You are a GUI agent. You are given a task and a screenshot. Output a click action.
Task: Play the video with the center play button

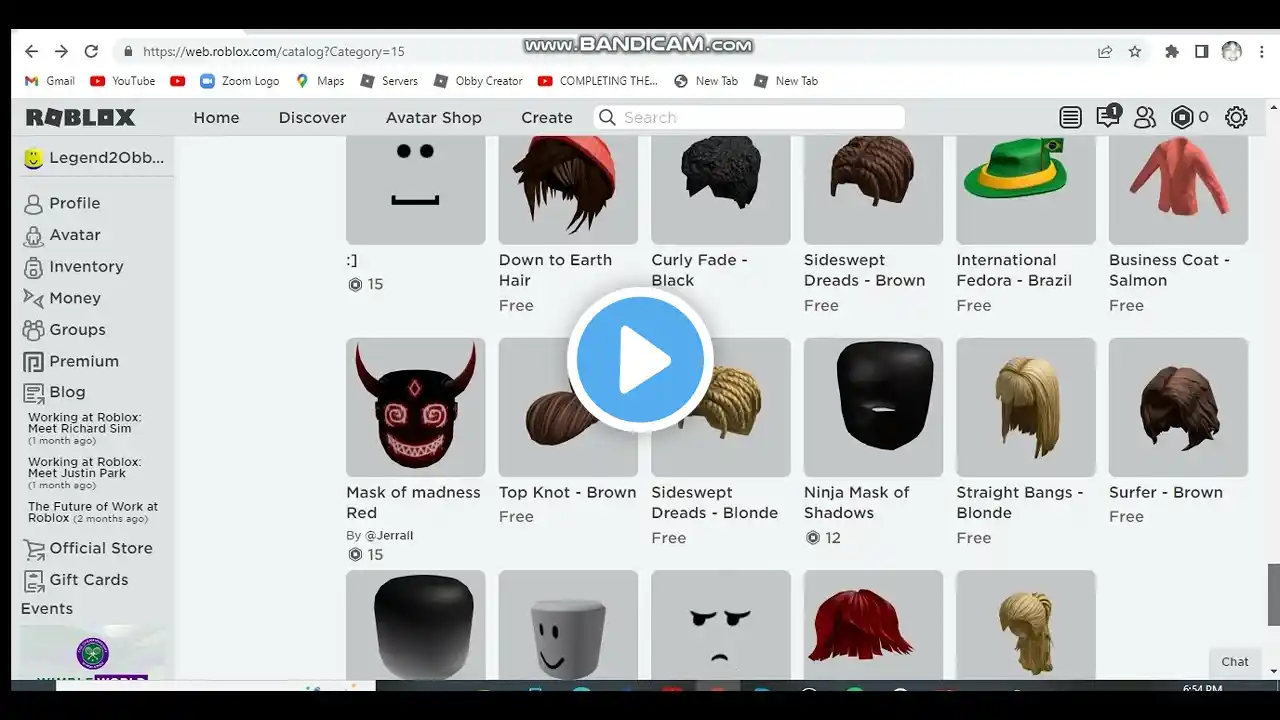point(640,360)
